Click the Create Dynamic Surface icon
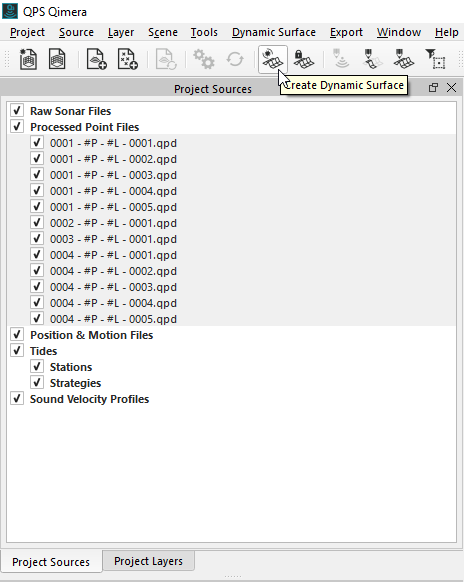The width and height of the screenshot is (464, 582). click(273, 59)
